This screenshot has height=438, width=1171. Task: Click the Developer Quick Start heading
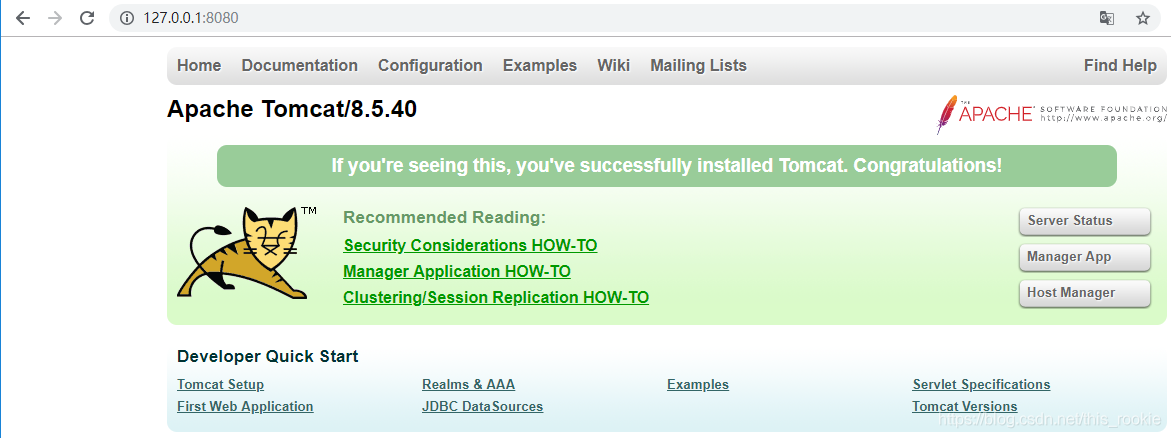pos(267,357)
